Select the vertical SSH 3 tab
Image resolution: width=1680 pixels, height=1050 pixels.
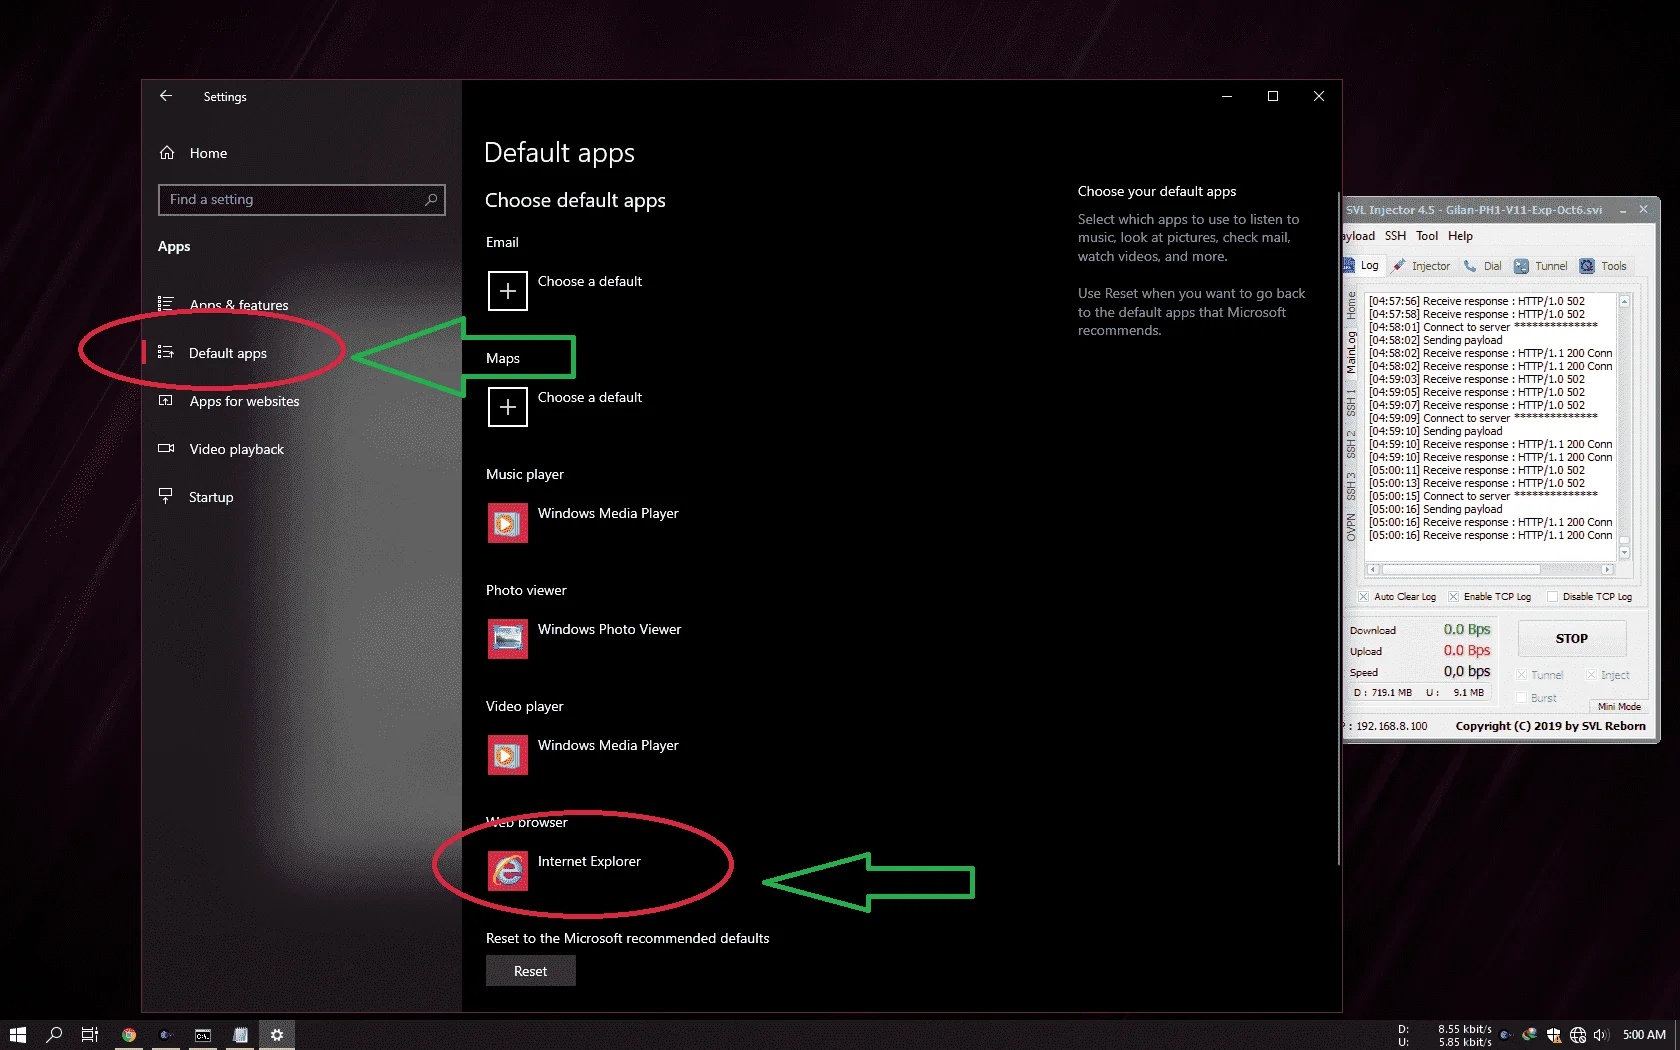click(x=1351, y=486)
